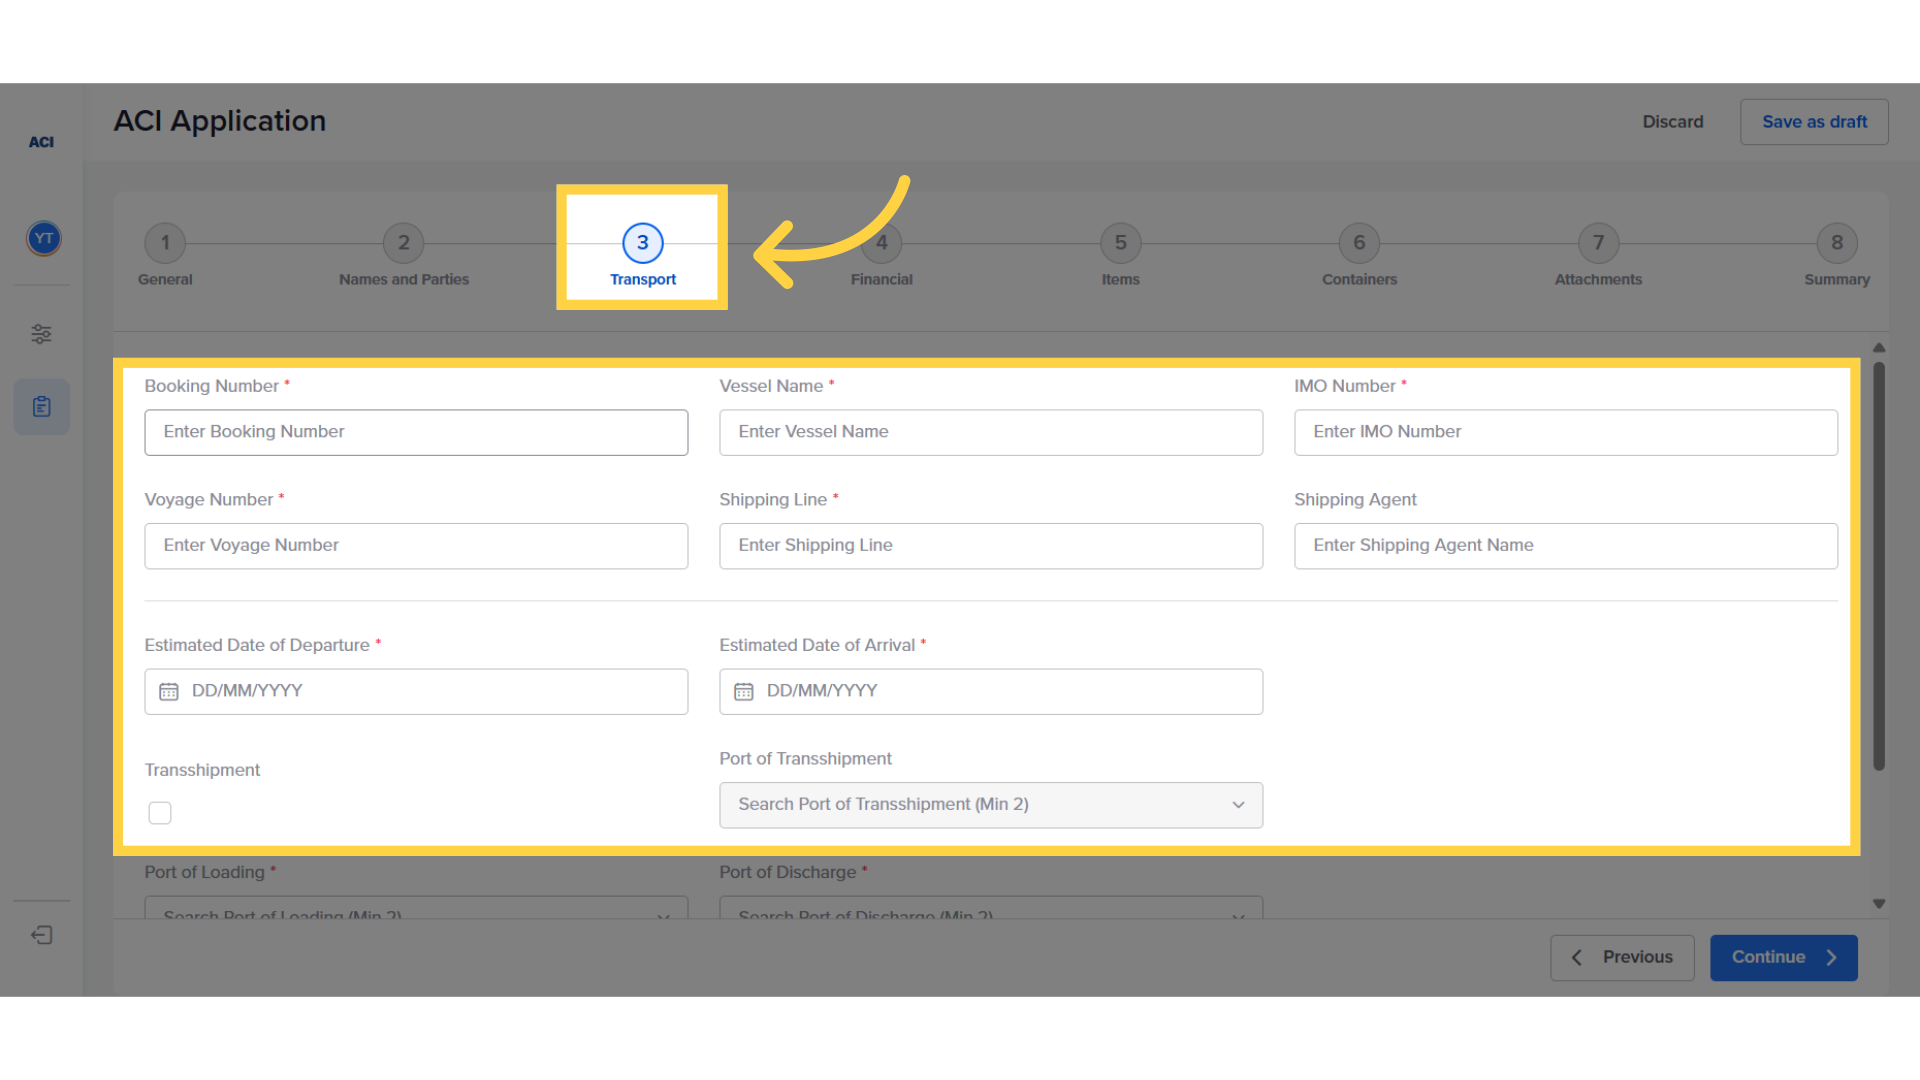Open the filter settings sidebar icon
1920x1080 pixels.
41,334
